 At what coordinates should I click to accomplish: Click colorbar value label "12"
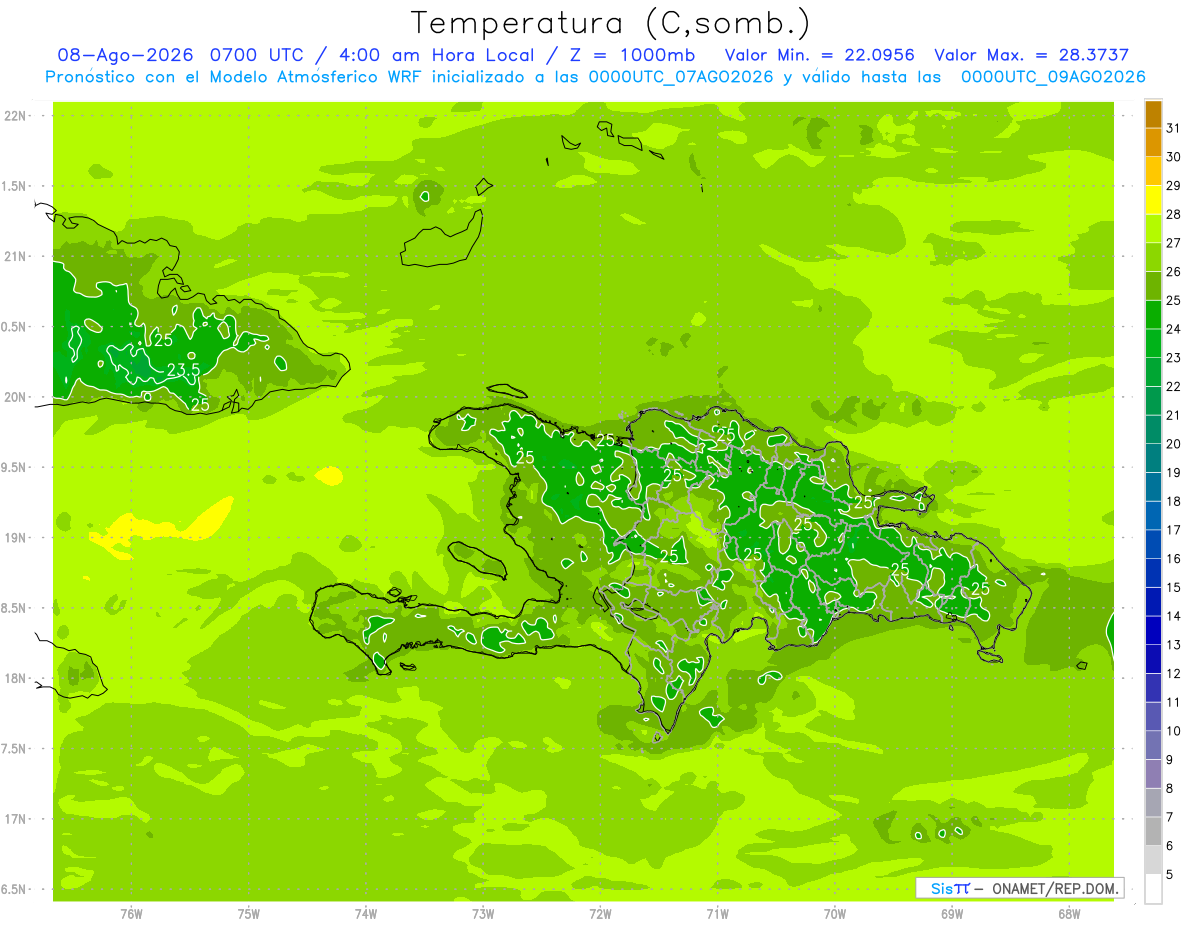[x=1173, y=673]
